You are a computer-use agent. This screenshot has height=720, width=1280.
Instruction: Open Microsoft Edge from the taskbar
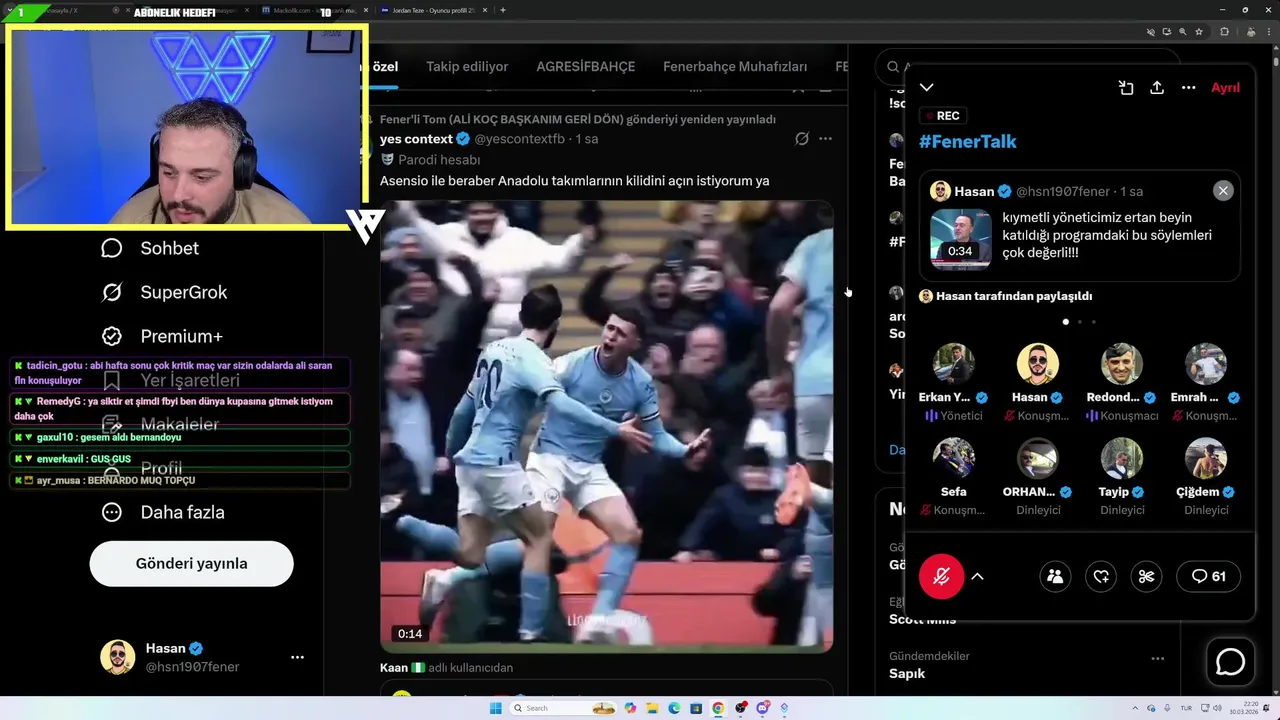pyautogui.click(x=674, y=708)
